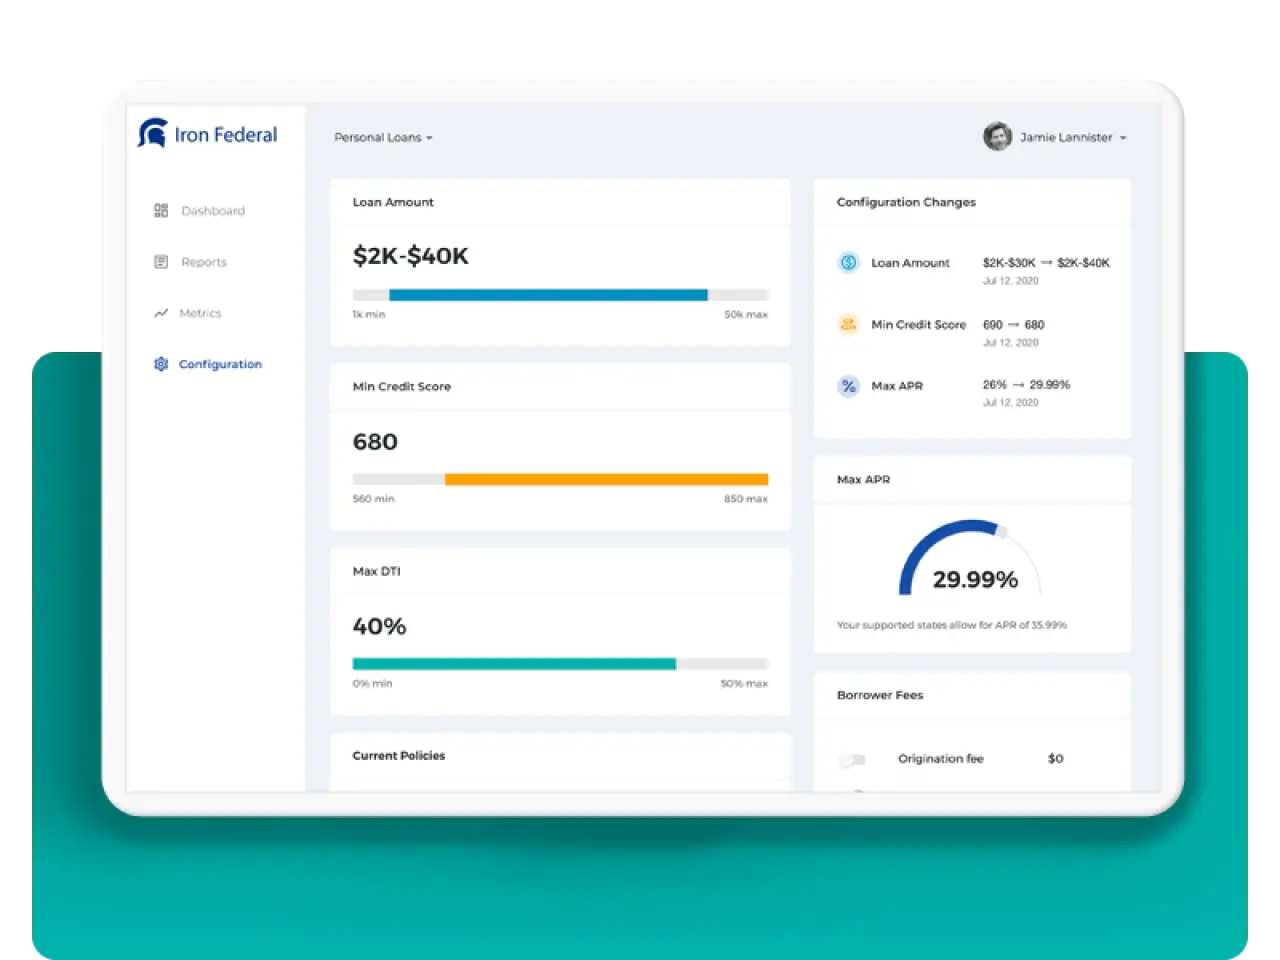Expand the Jamie Lannister user menu
The width and height of the screenshot is (1280, 960).
point(1073,138)
